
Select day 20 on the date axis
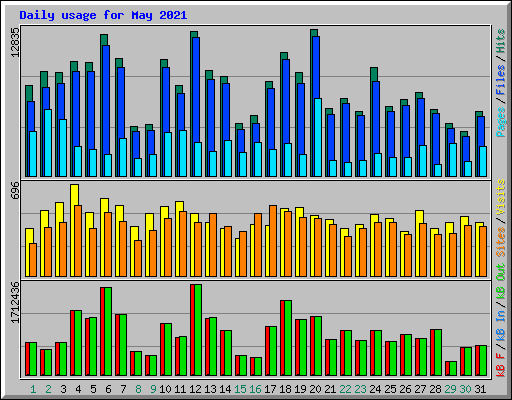click(x=315, y=389)
